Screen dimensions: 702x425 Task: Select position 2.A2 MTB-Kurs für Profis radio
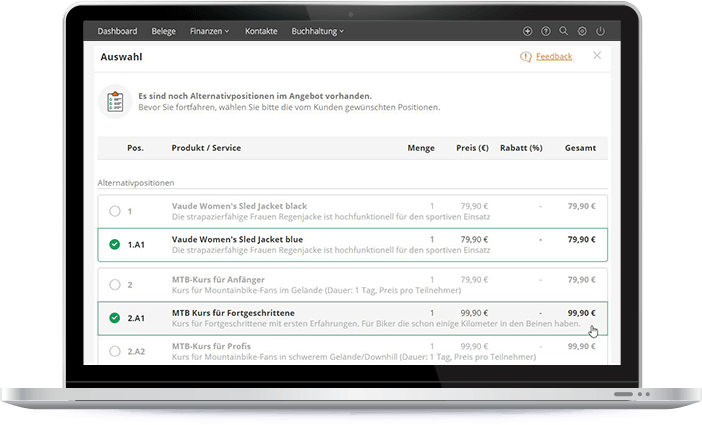115,351
